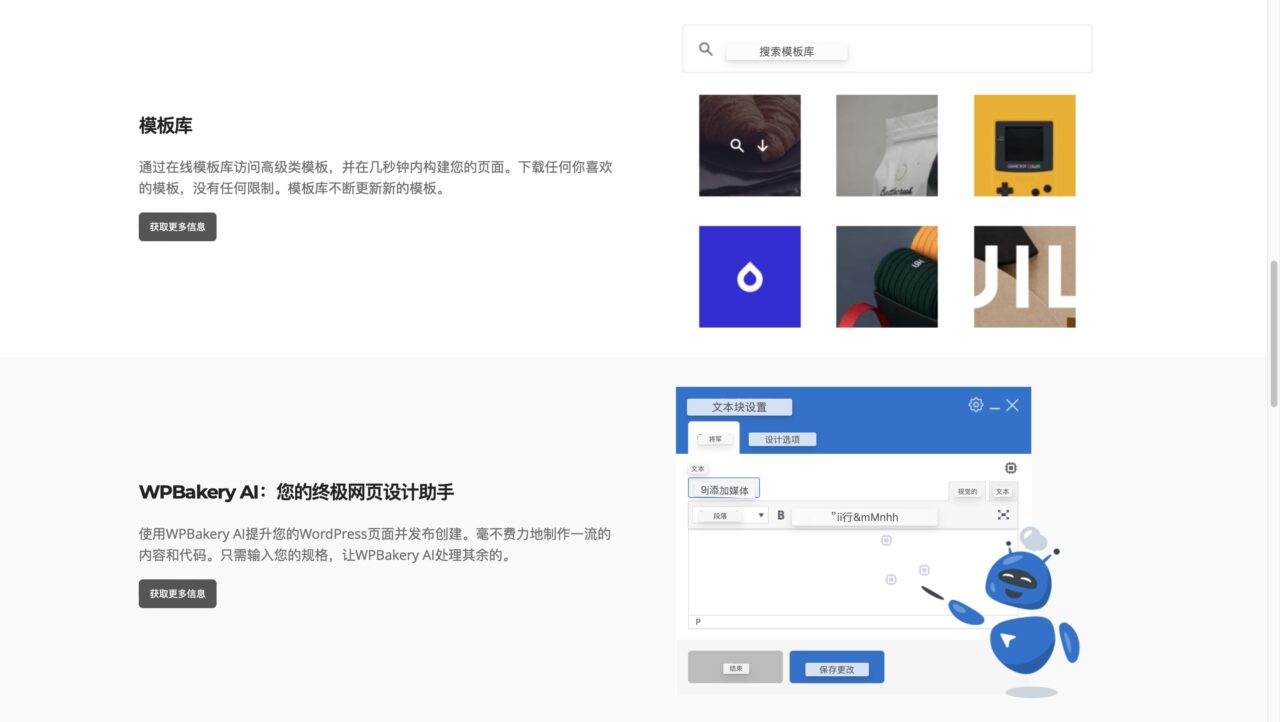The width and height of the screenshot is (1280, 722).
Task: Click the search template library field
Action: tap(887, 49)
